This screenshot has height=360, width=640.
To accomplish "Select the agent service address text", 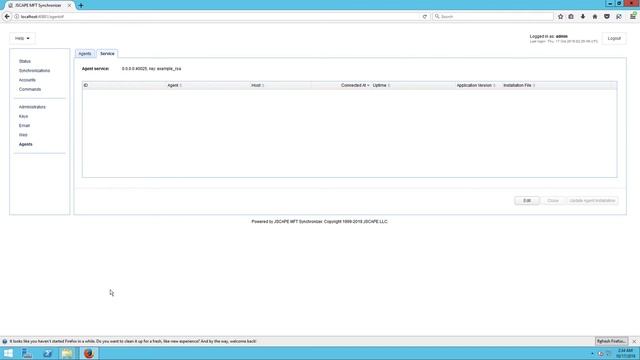I will 151,69.
